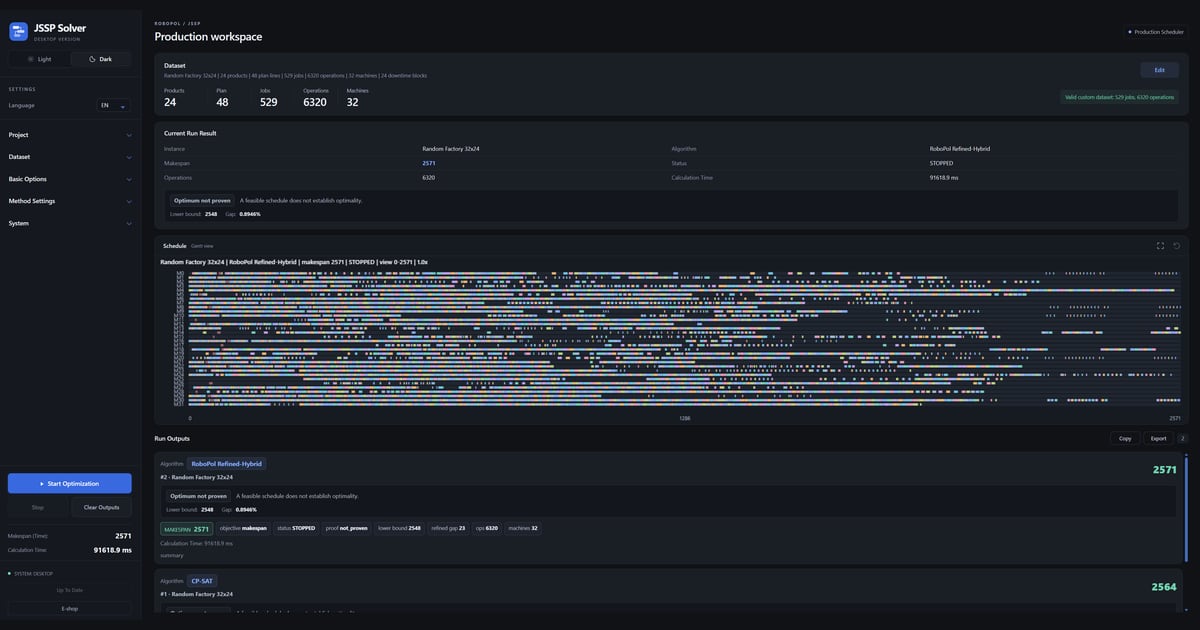
Task: Copy the run outputs
Action: coord(1125,438)
